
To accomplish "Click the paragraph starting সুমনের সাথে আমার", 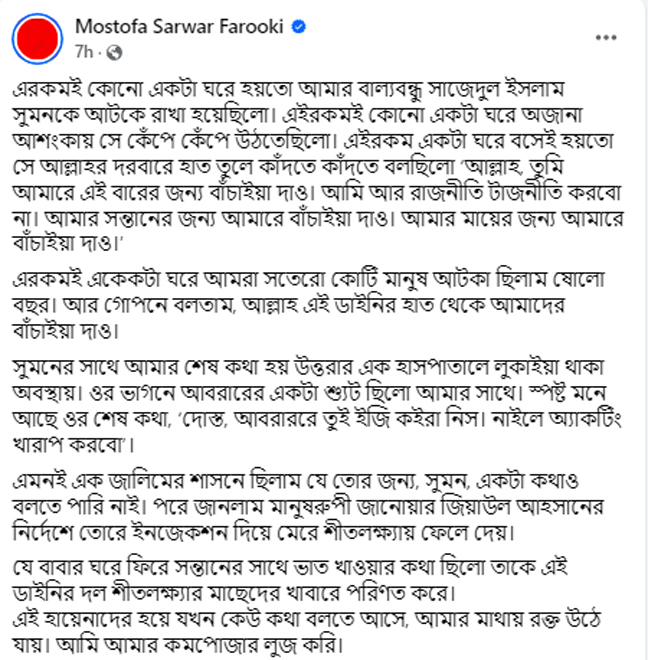I will pyautogui.click(x=317, y=406).
